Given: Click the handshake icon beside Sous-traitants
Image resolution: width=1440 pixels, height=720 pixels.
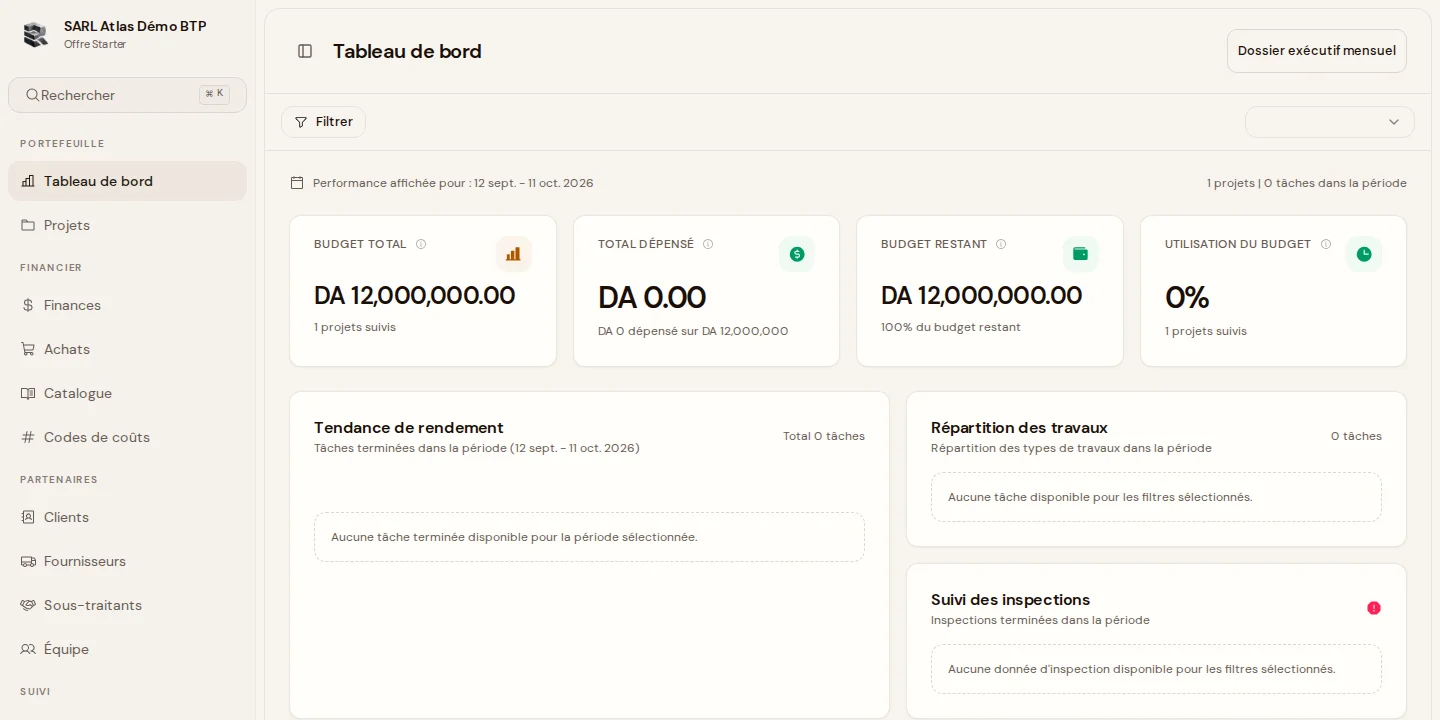Looking at the screenshot, I should [28, 605].
